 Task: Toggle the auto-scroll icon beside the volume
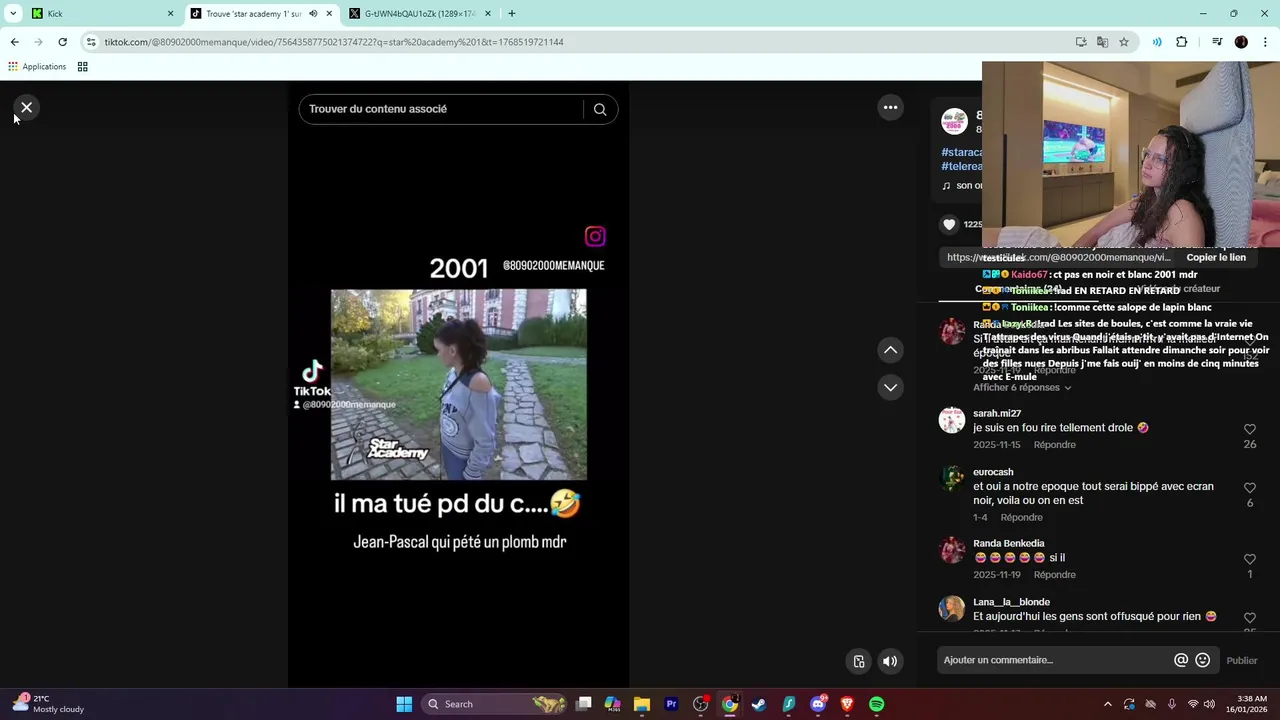pyautogui.click(x=859, y=661)
